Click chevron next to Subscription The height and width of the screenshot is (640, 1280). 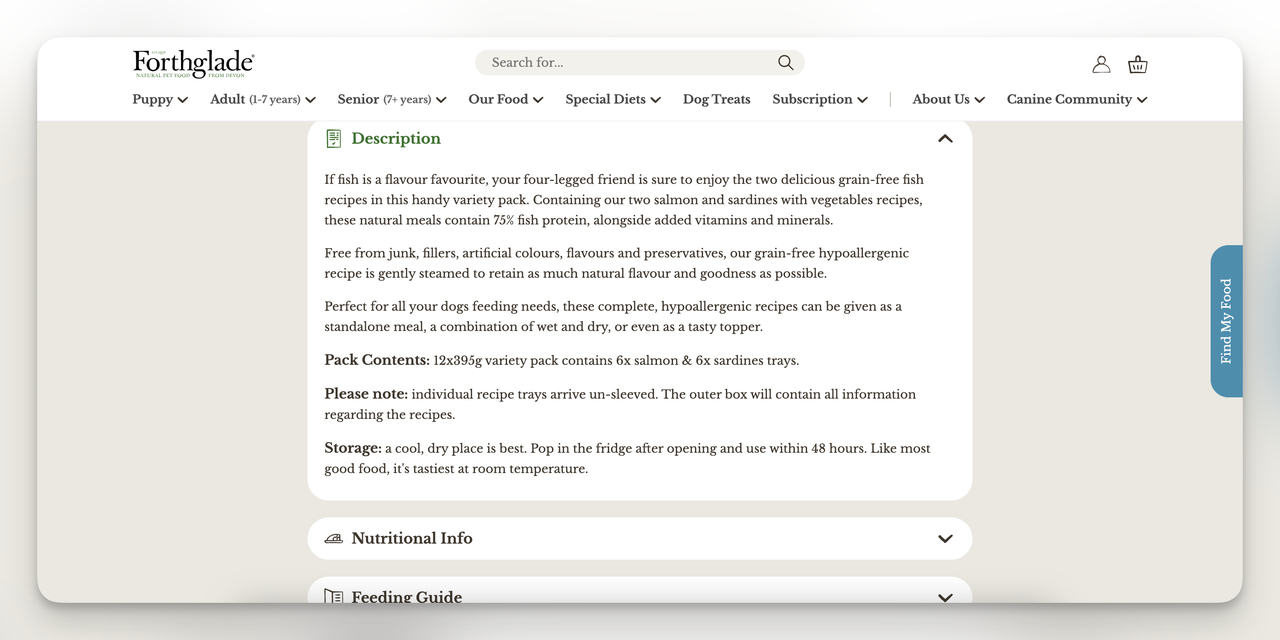(x=862, y=100)
